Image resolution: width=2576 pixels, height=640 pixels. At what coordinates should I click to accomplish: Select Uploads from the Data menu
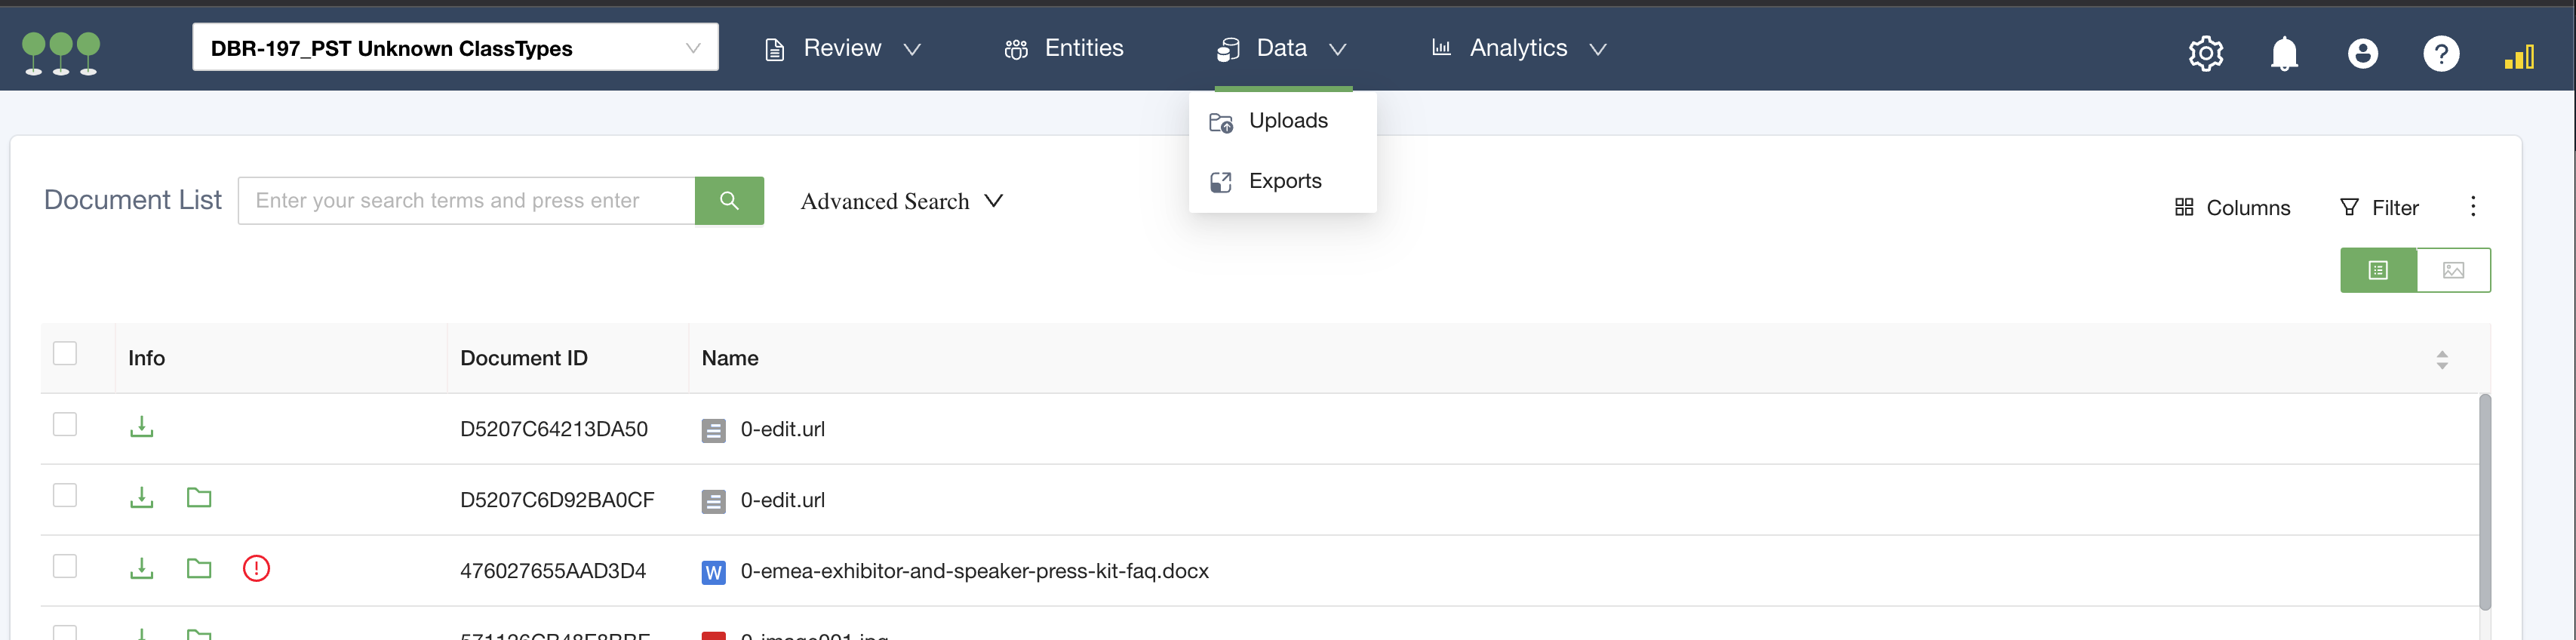point(1287,121)
